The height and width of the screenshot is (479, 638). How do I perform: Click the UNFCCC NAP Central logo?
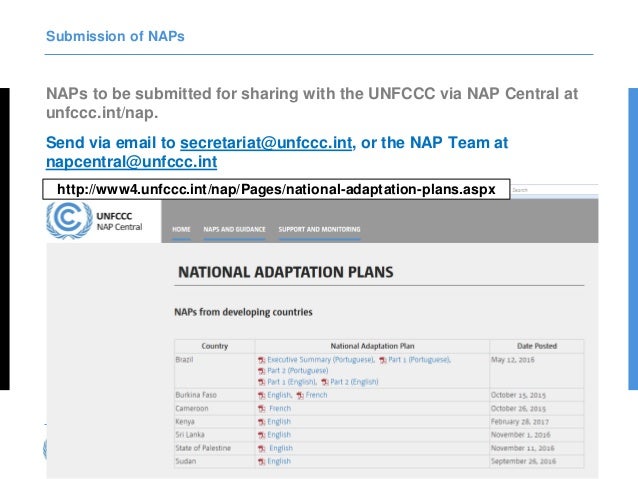pos(95,220)
